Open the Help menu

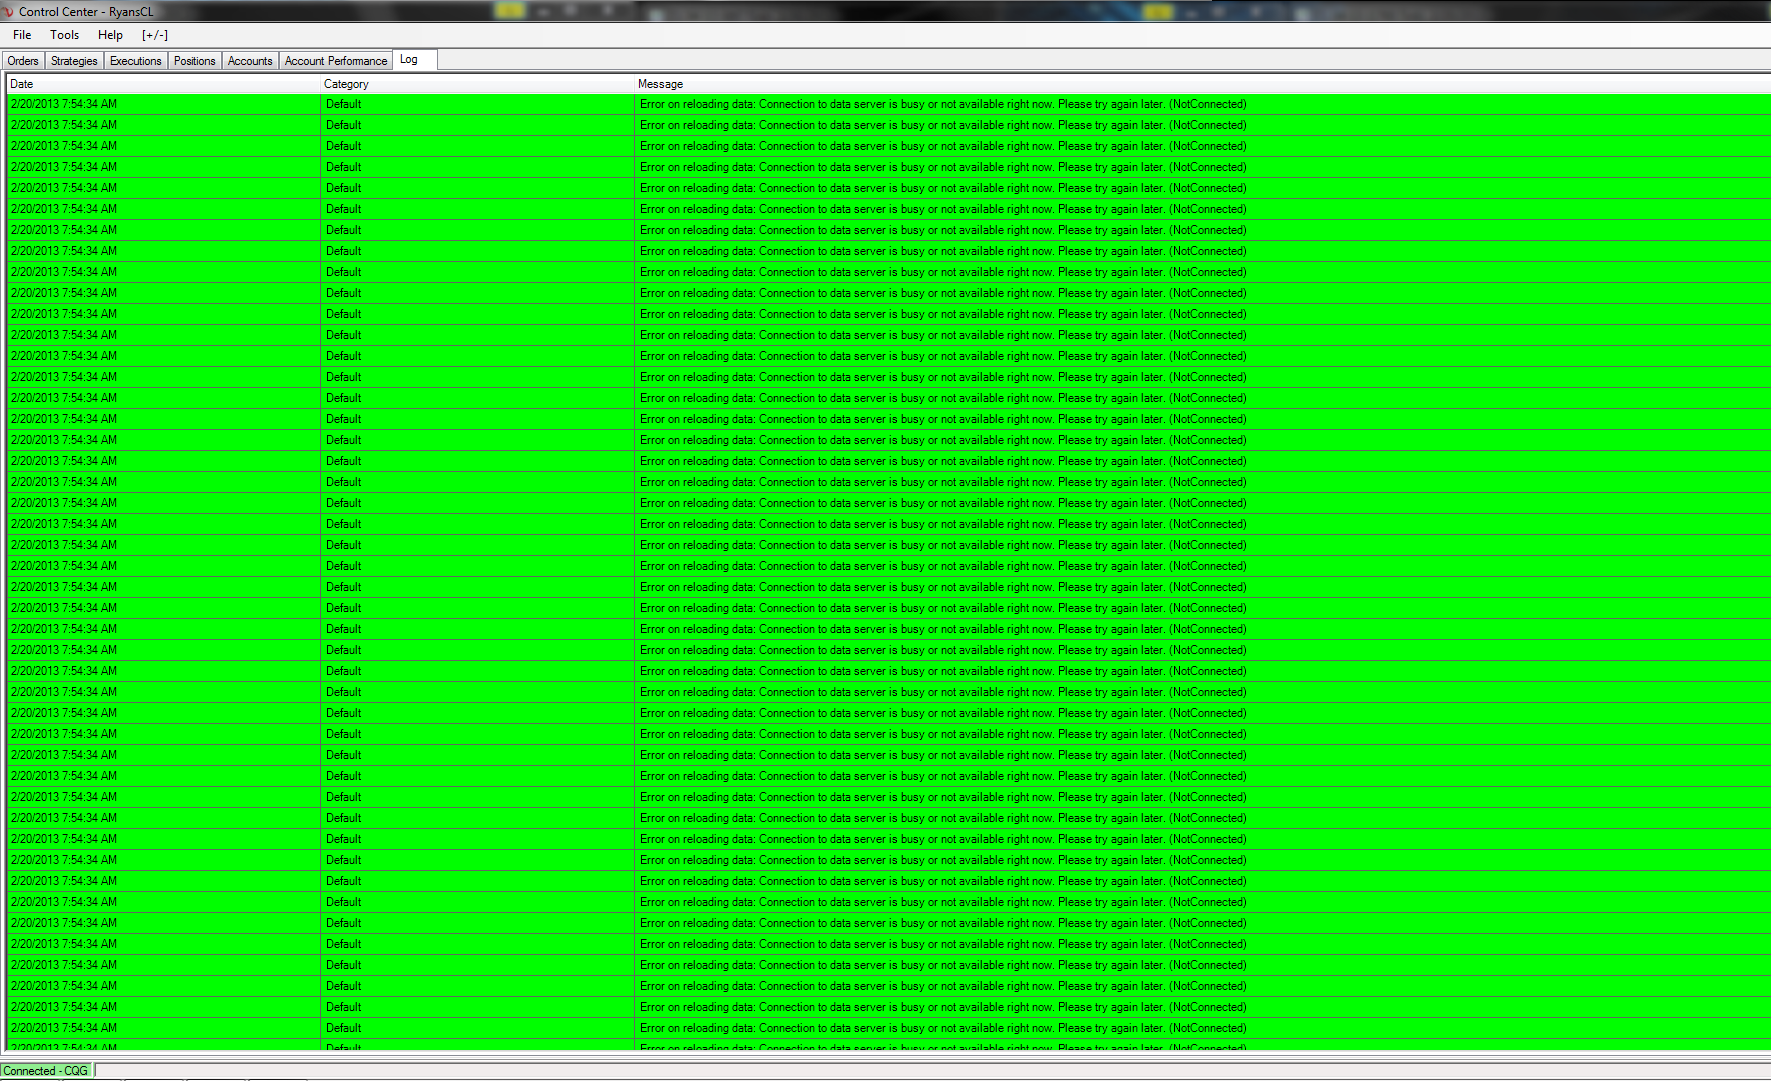pos(110,35)
